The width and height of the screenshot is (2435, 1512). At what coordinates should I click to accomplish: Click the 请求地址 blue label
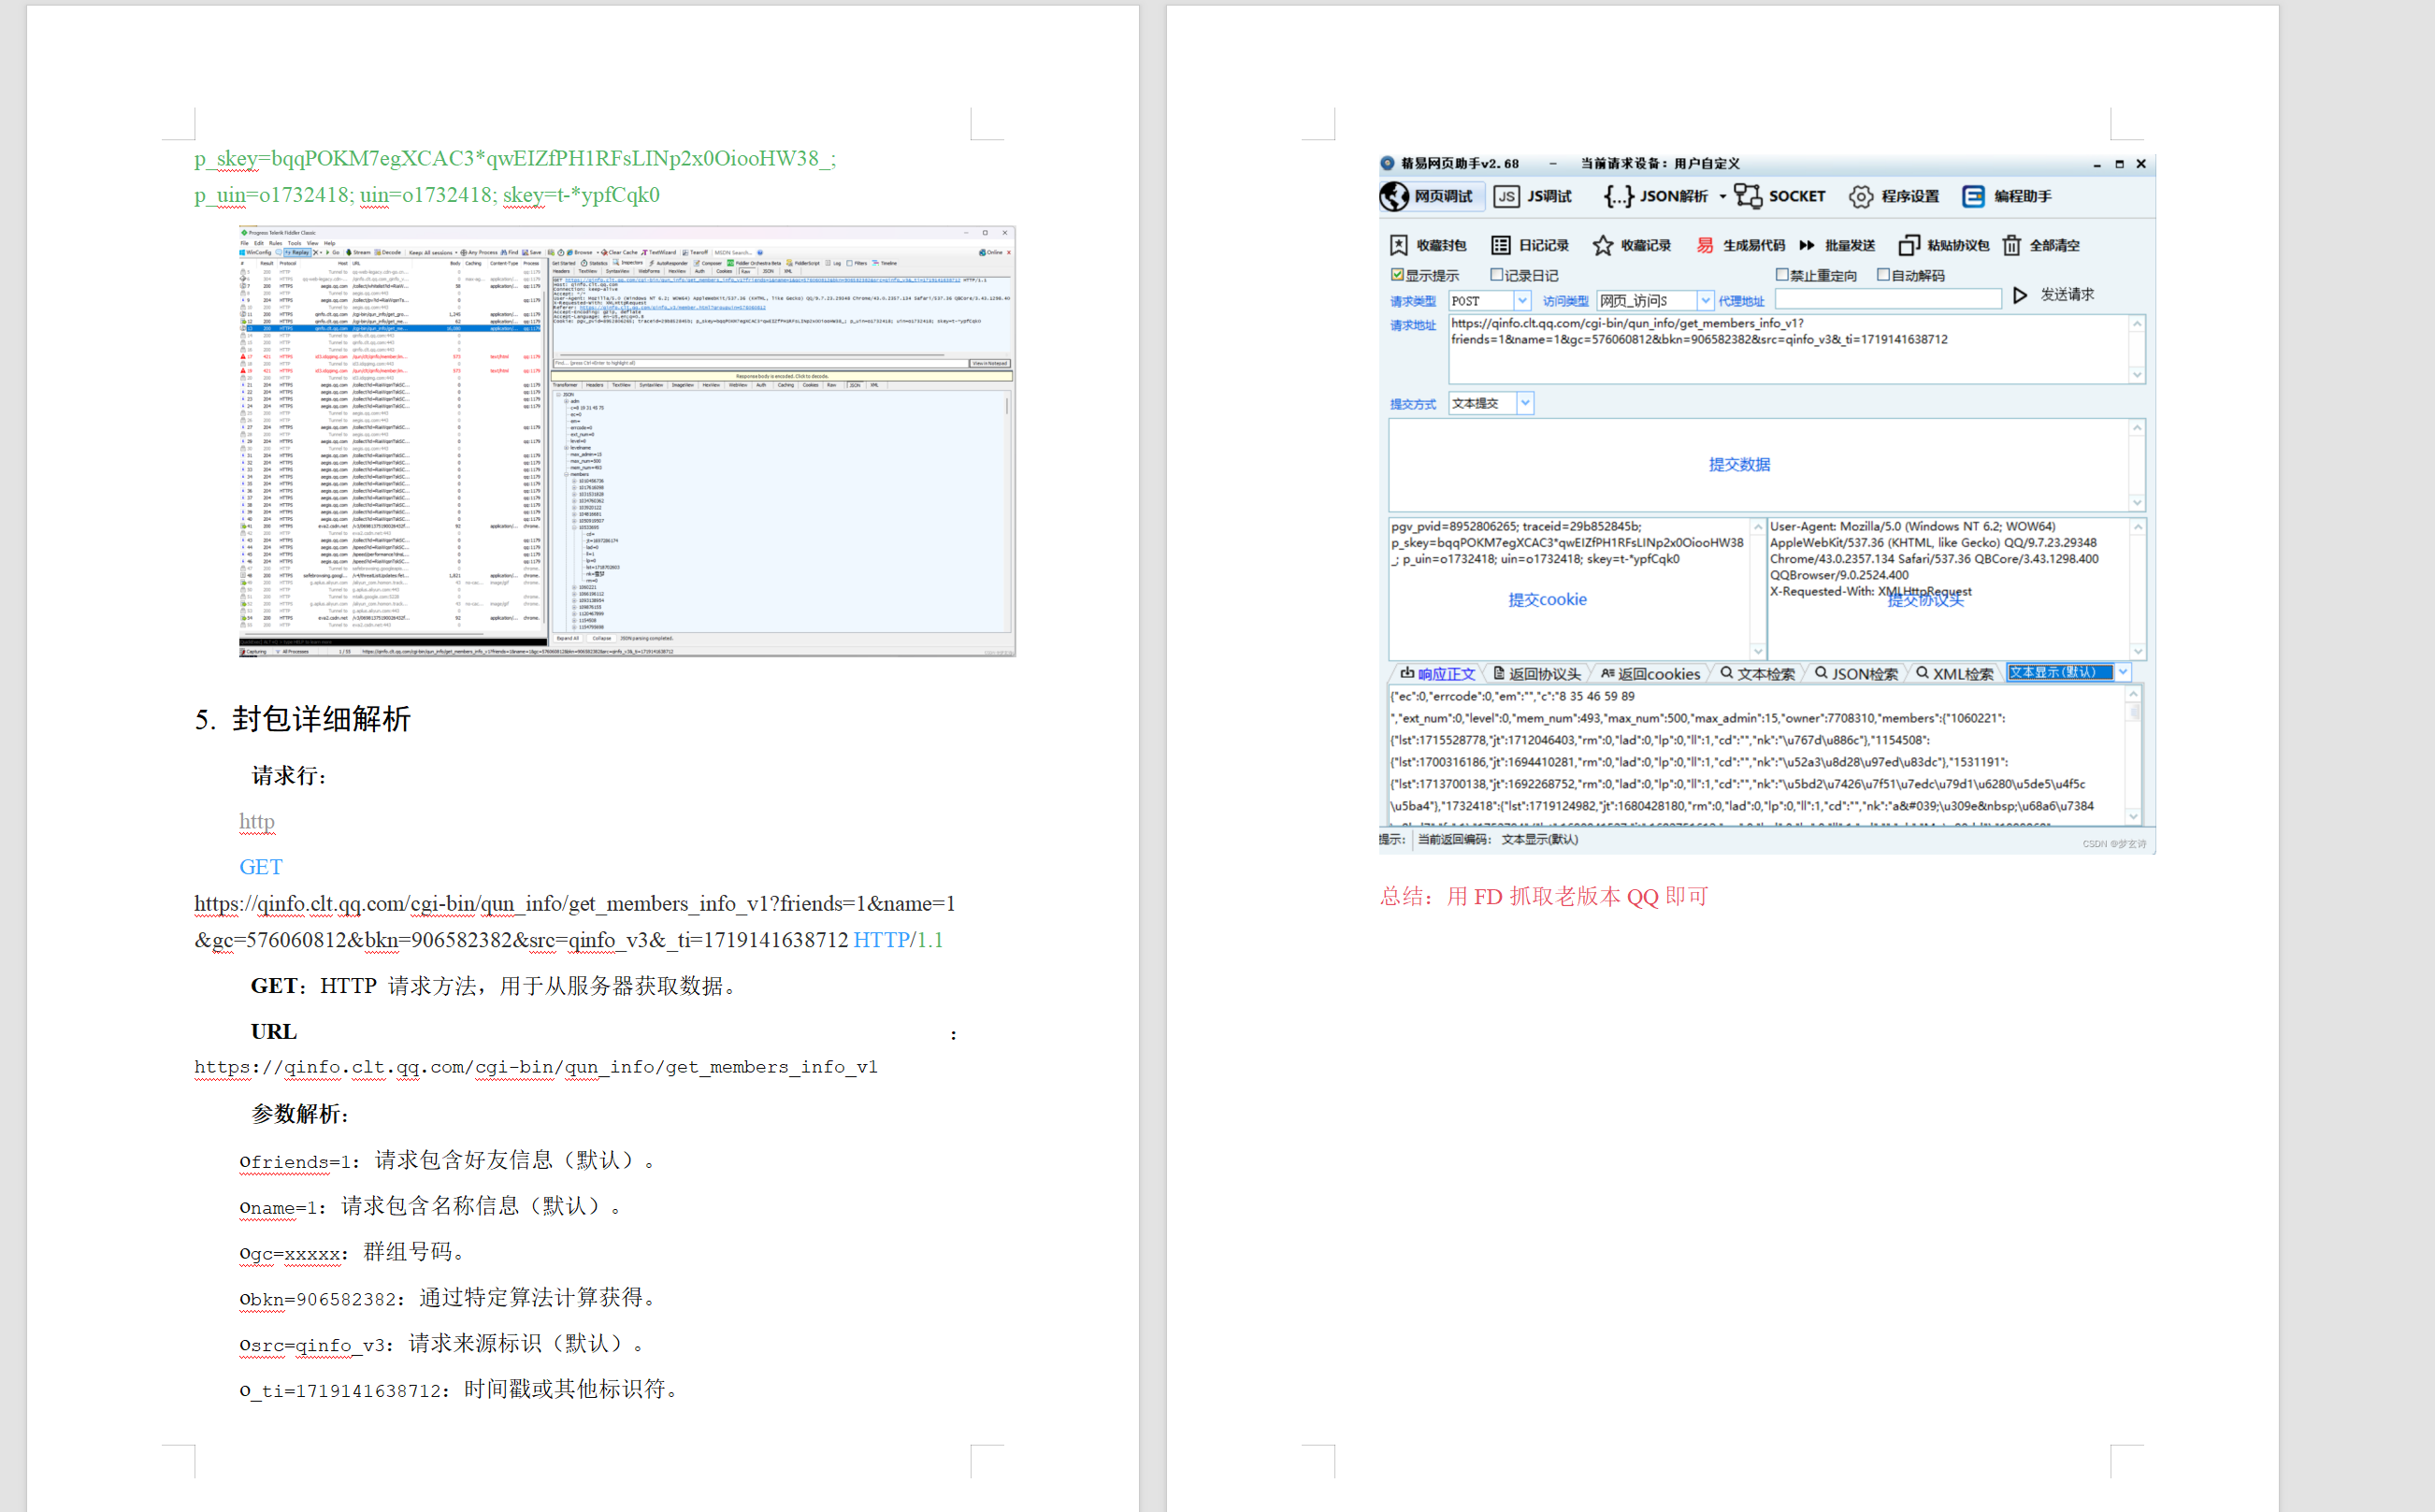1412,325
